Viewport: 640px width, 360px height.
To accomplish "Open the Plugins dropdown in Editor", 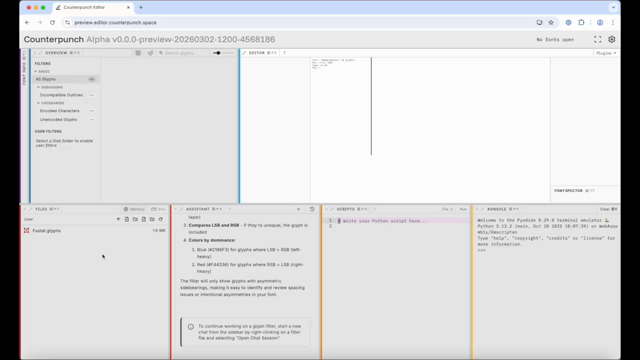I will (606, 53).
